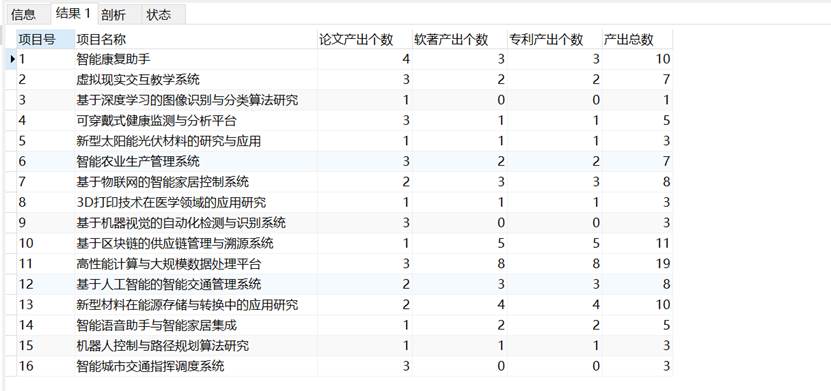831x391 pixels.
Task: Select the 虚拟现实交互教学系统 project name cell
Action: (x=196, y=79)
